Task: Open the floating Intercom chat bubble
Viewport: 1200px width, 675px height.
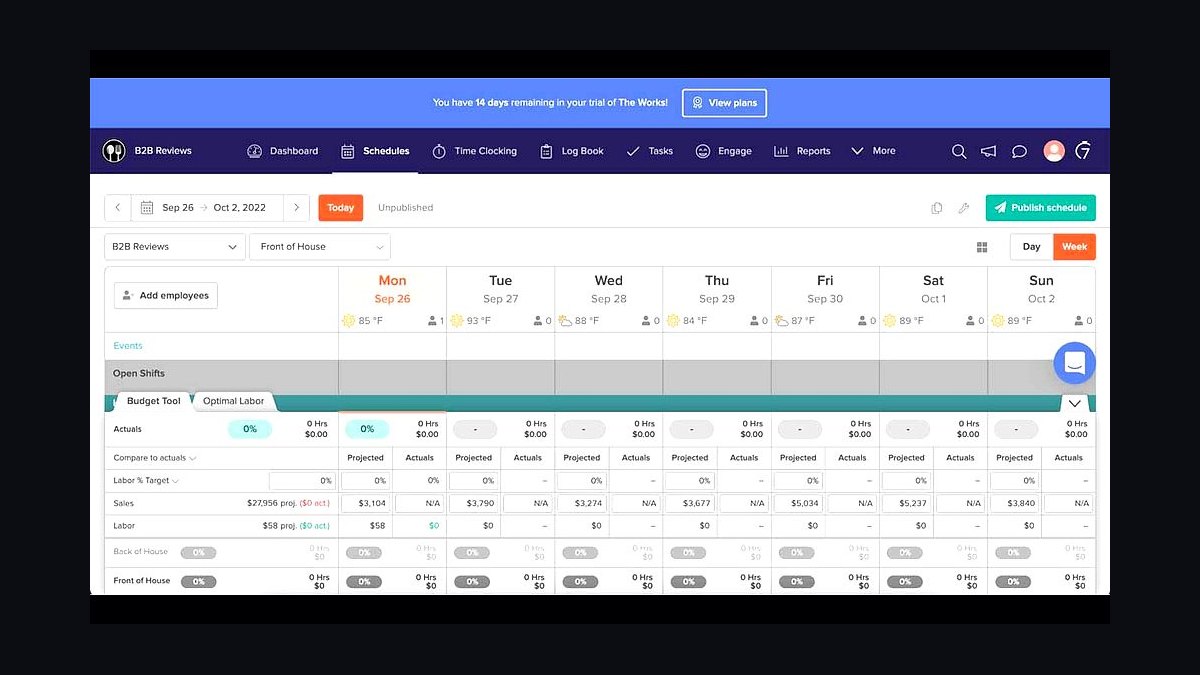Action: [1074, 363]
